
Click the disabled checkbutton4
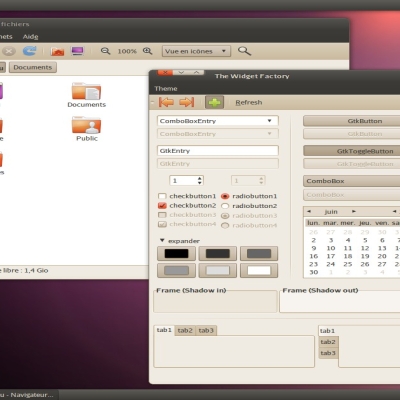162,224
